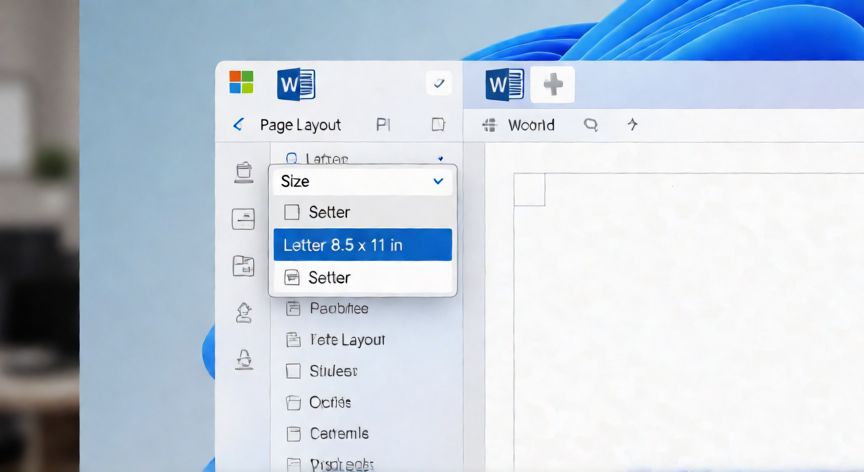Image resolution: width=864 pixels, height=472 pixels.
Task: Open the Cerremls list item
Action: (x=339, y=433)
